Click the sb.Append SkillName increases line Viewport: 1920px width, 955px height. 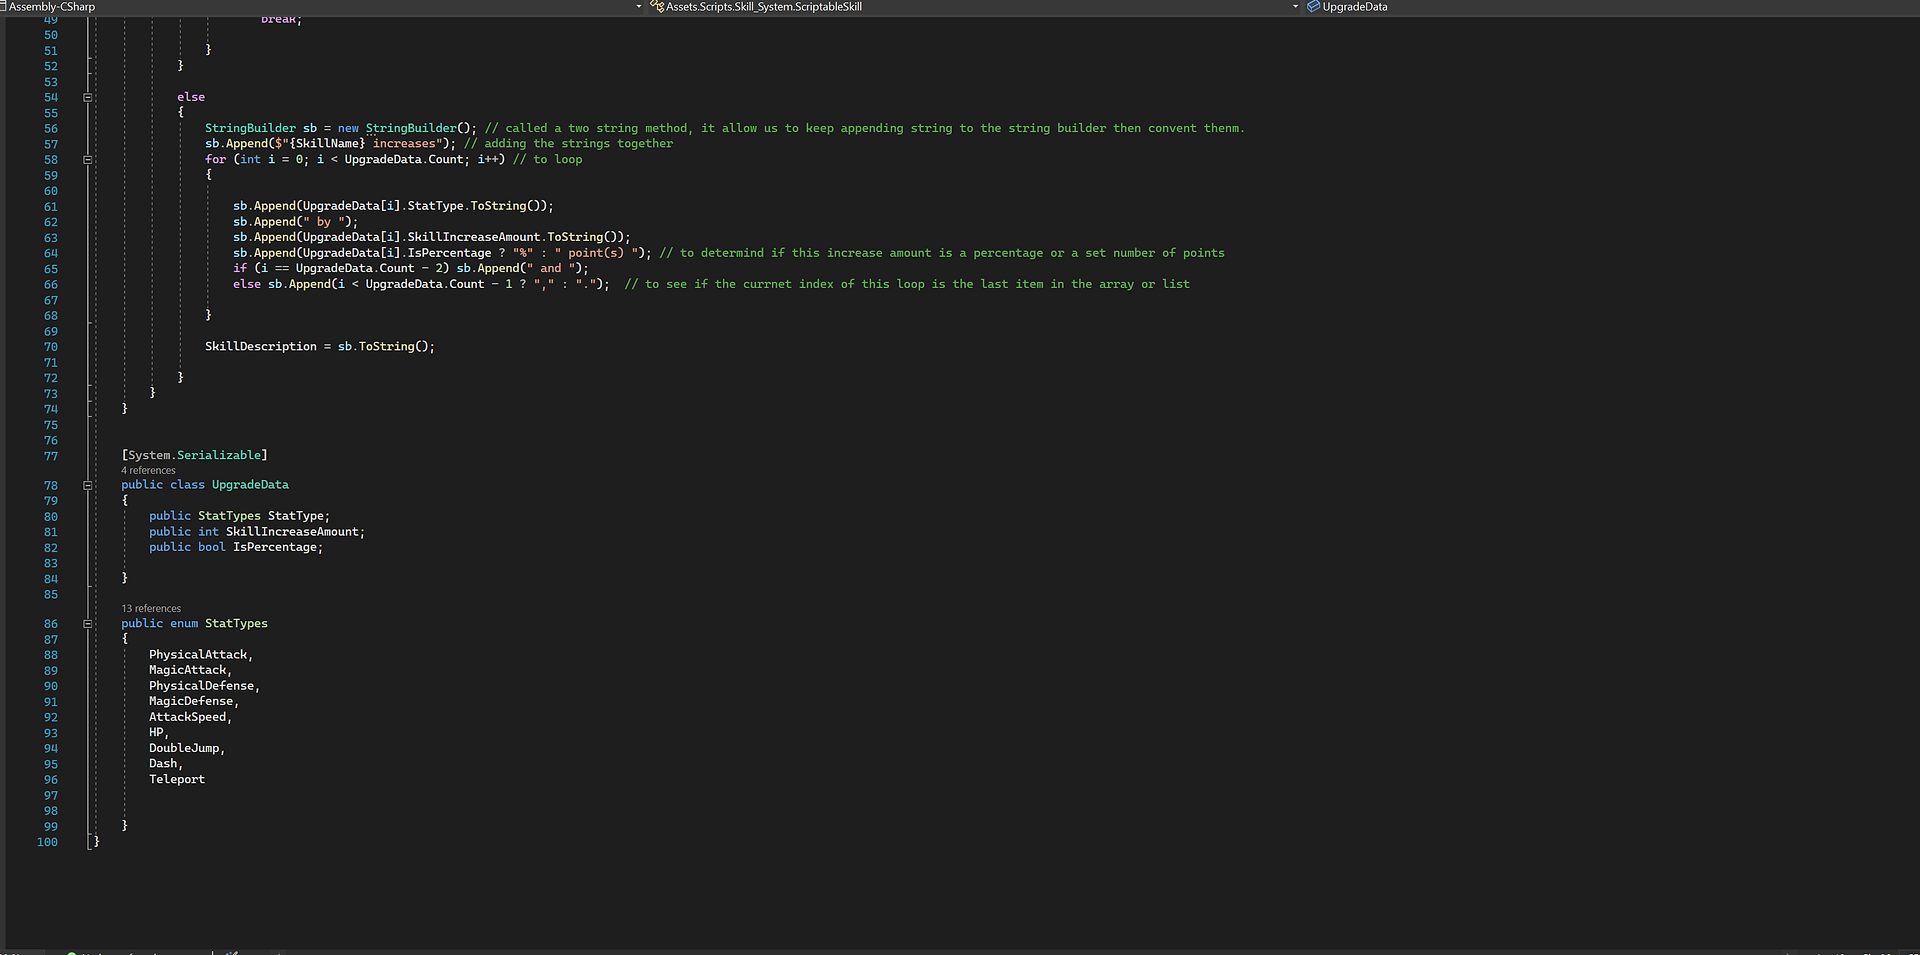click(x=330, y=143)
